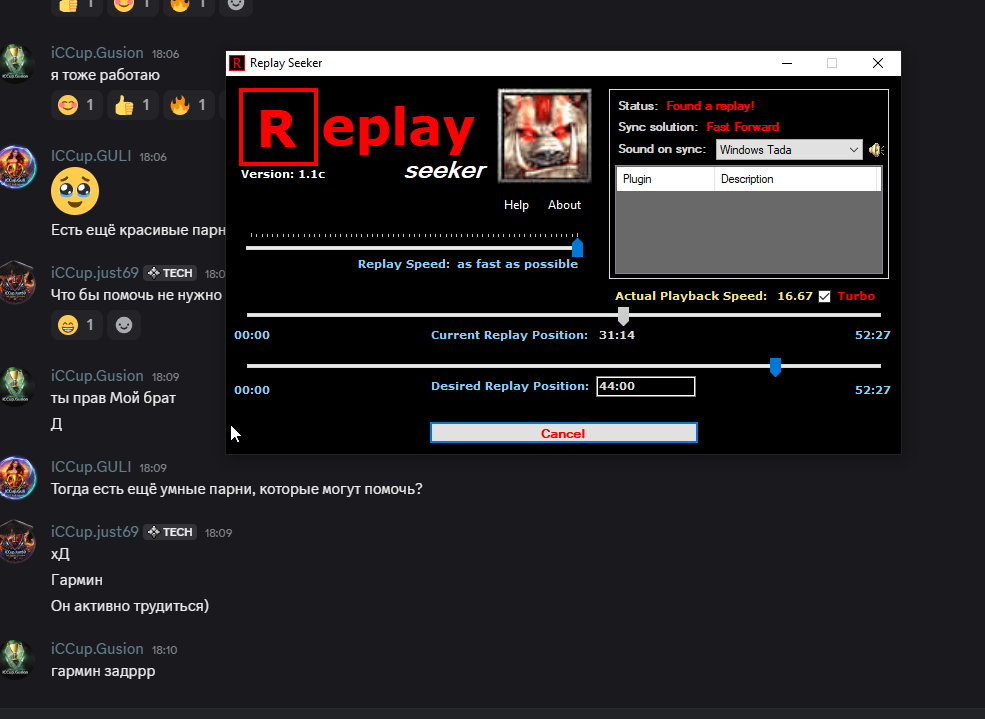985x719 pixels.
Task: Click hero portrait image in Replay Seeker
Action: (545, 136)
